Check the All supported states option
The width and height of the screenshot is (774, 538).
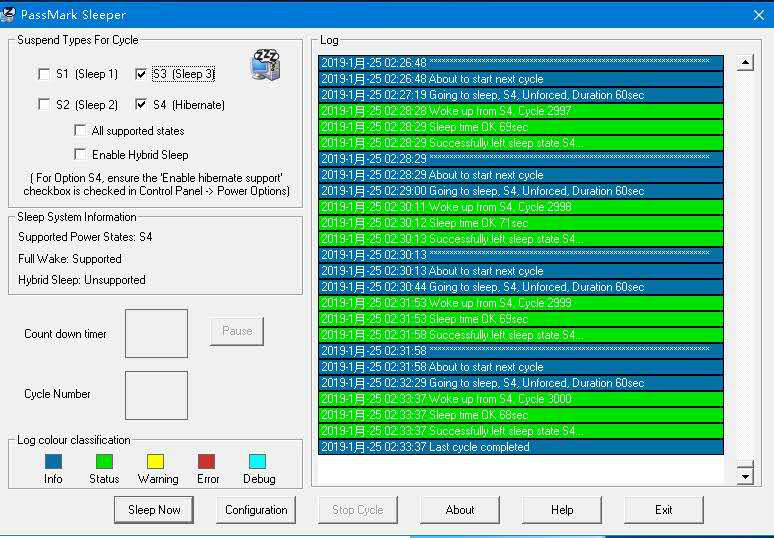[80, 130]
